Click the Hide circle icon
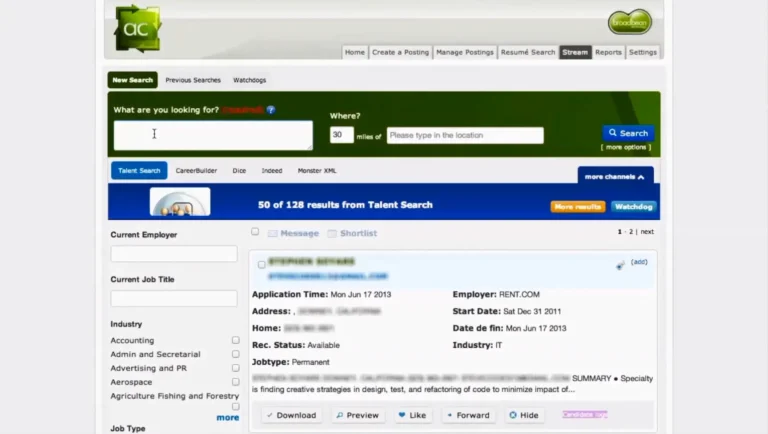 (x=513, y=415)
